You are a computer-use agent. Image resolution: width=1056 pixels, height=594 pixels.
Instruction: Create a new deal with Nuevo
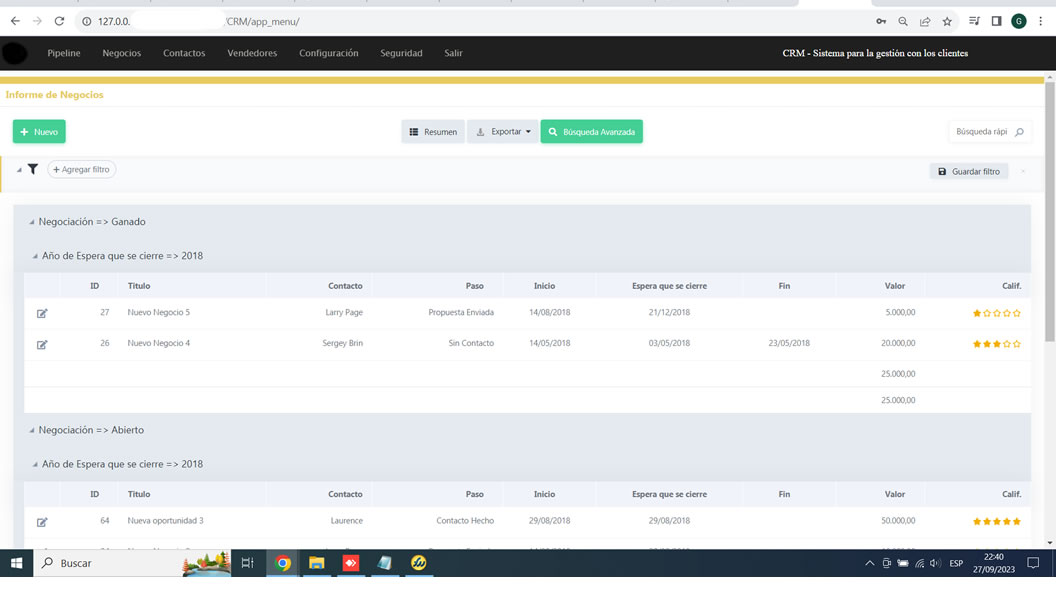[x=39, y=132]
